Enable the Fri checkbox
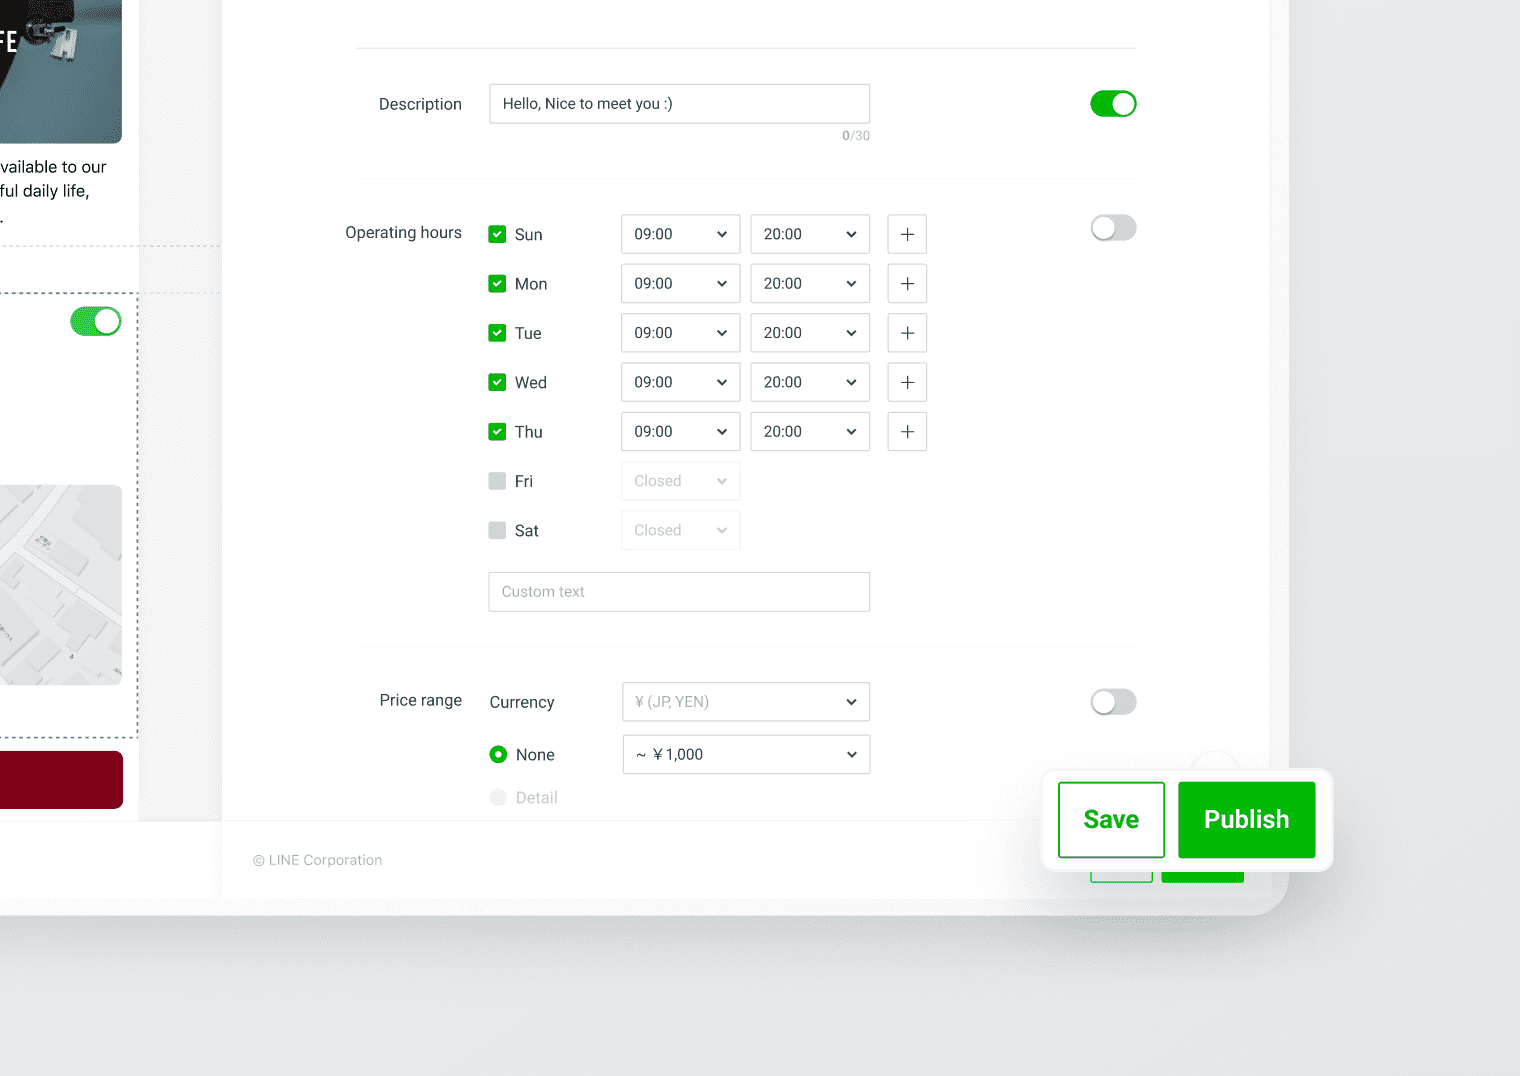Screen dimensions: 1520x1076 pyautogui.click(x=497, y=481)
